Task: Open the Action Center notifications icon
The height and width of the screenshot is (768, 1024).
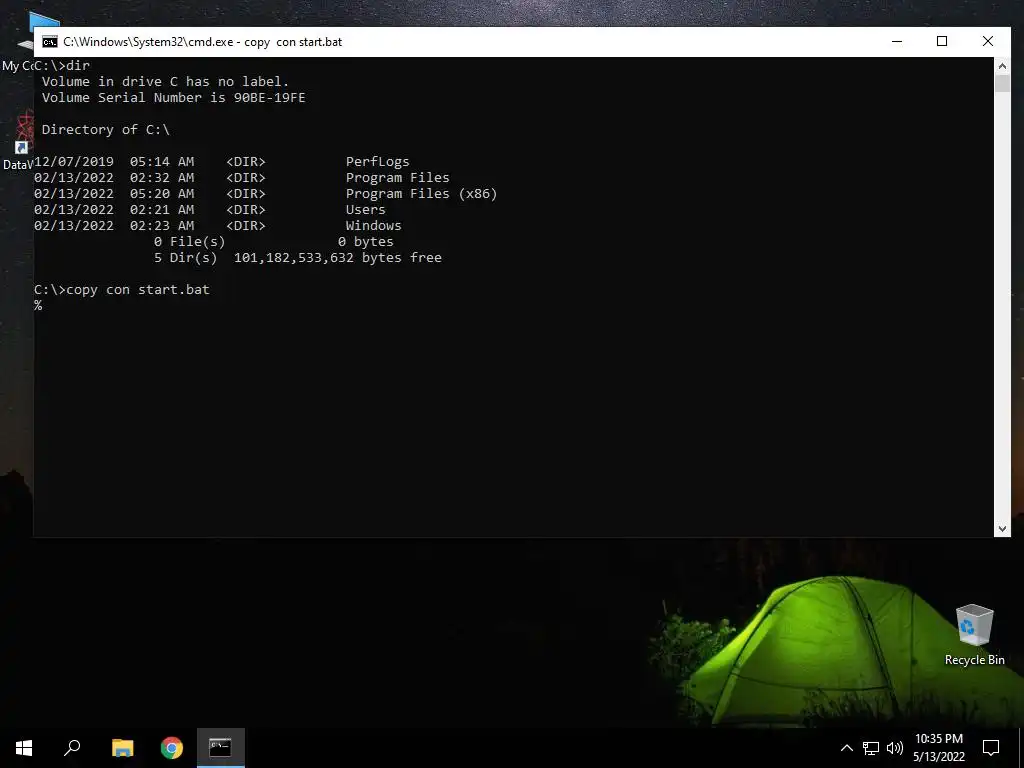Action: pos(991,748)
